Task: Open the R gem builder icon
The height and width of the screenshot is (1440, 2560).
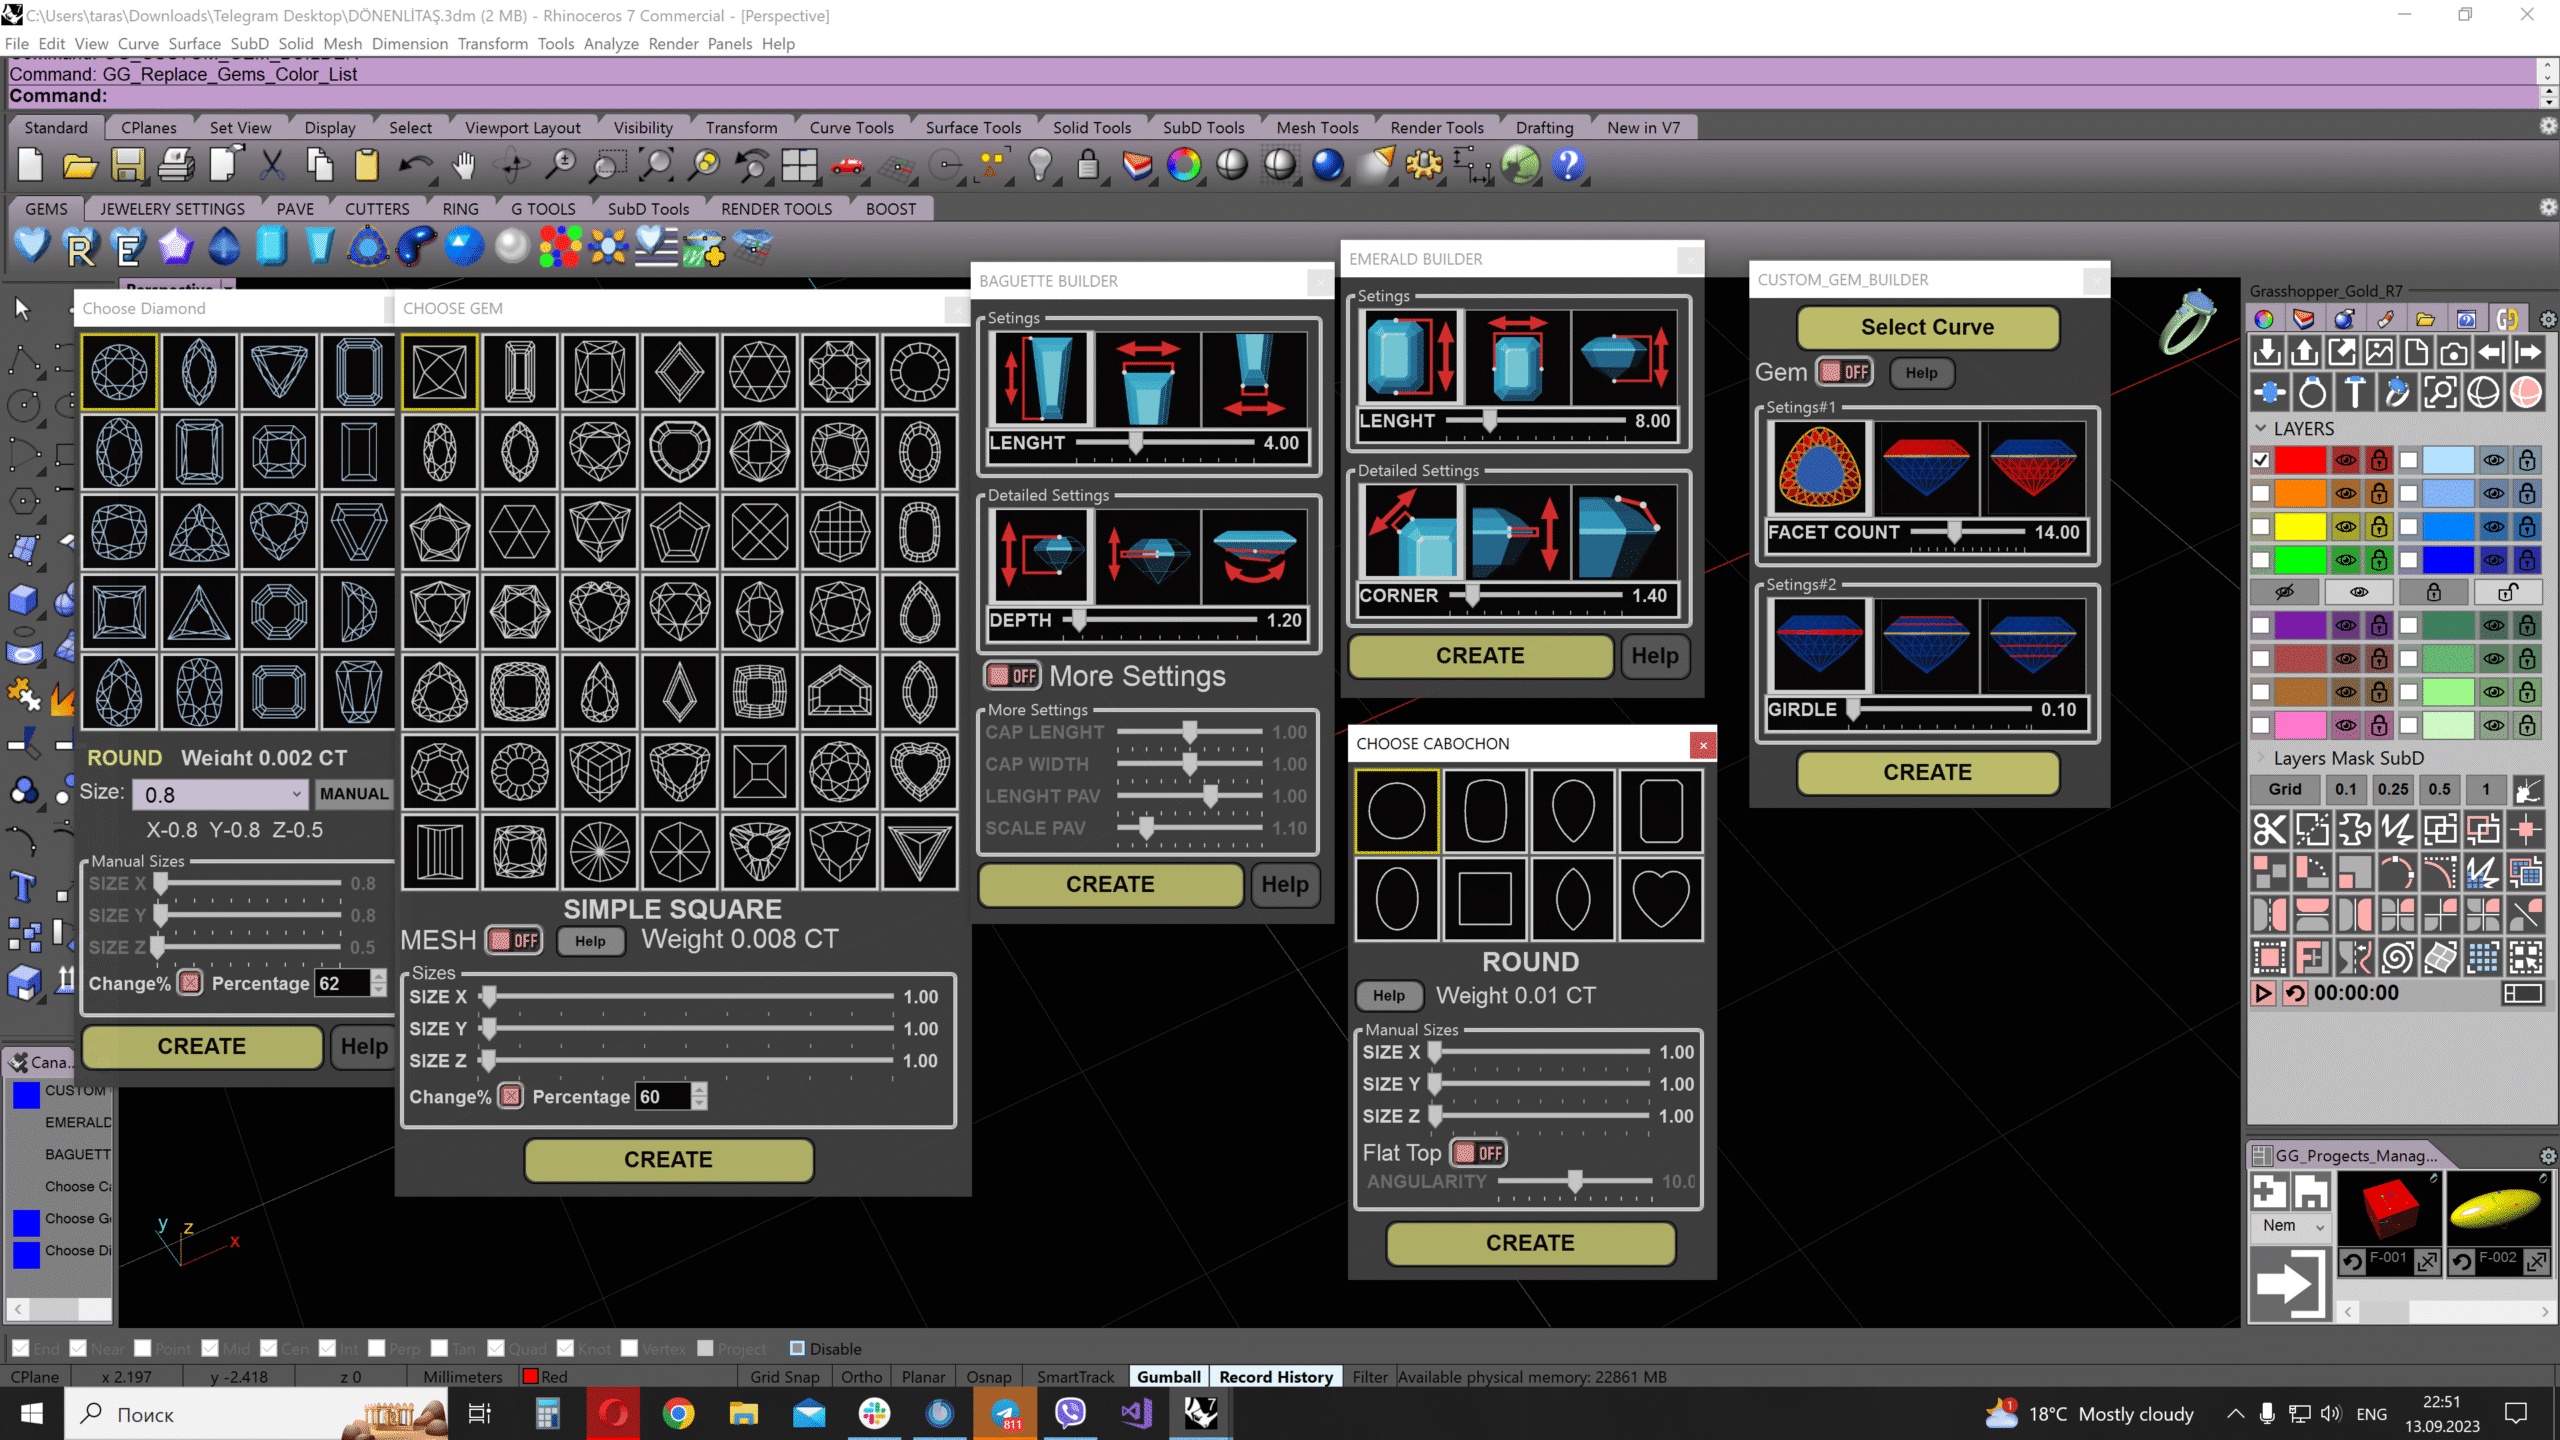Action: click(x=80, y=247)
